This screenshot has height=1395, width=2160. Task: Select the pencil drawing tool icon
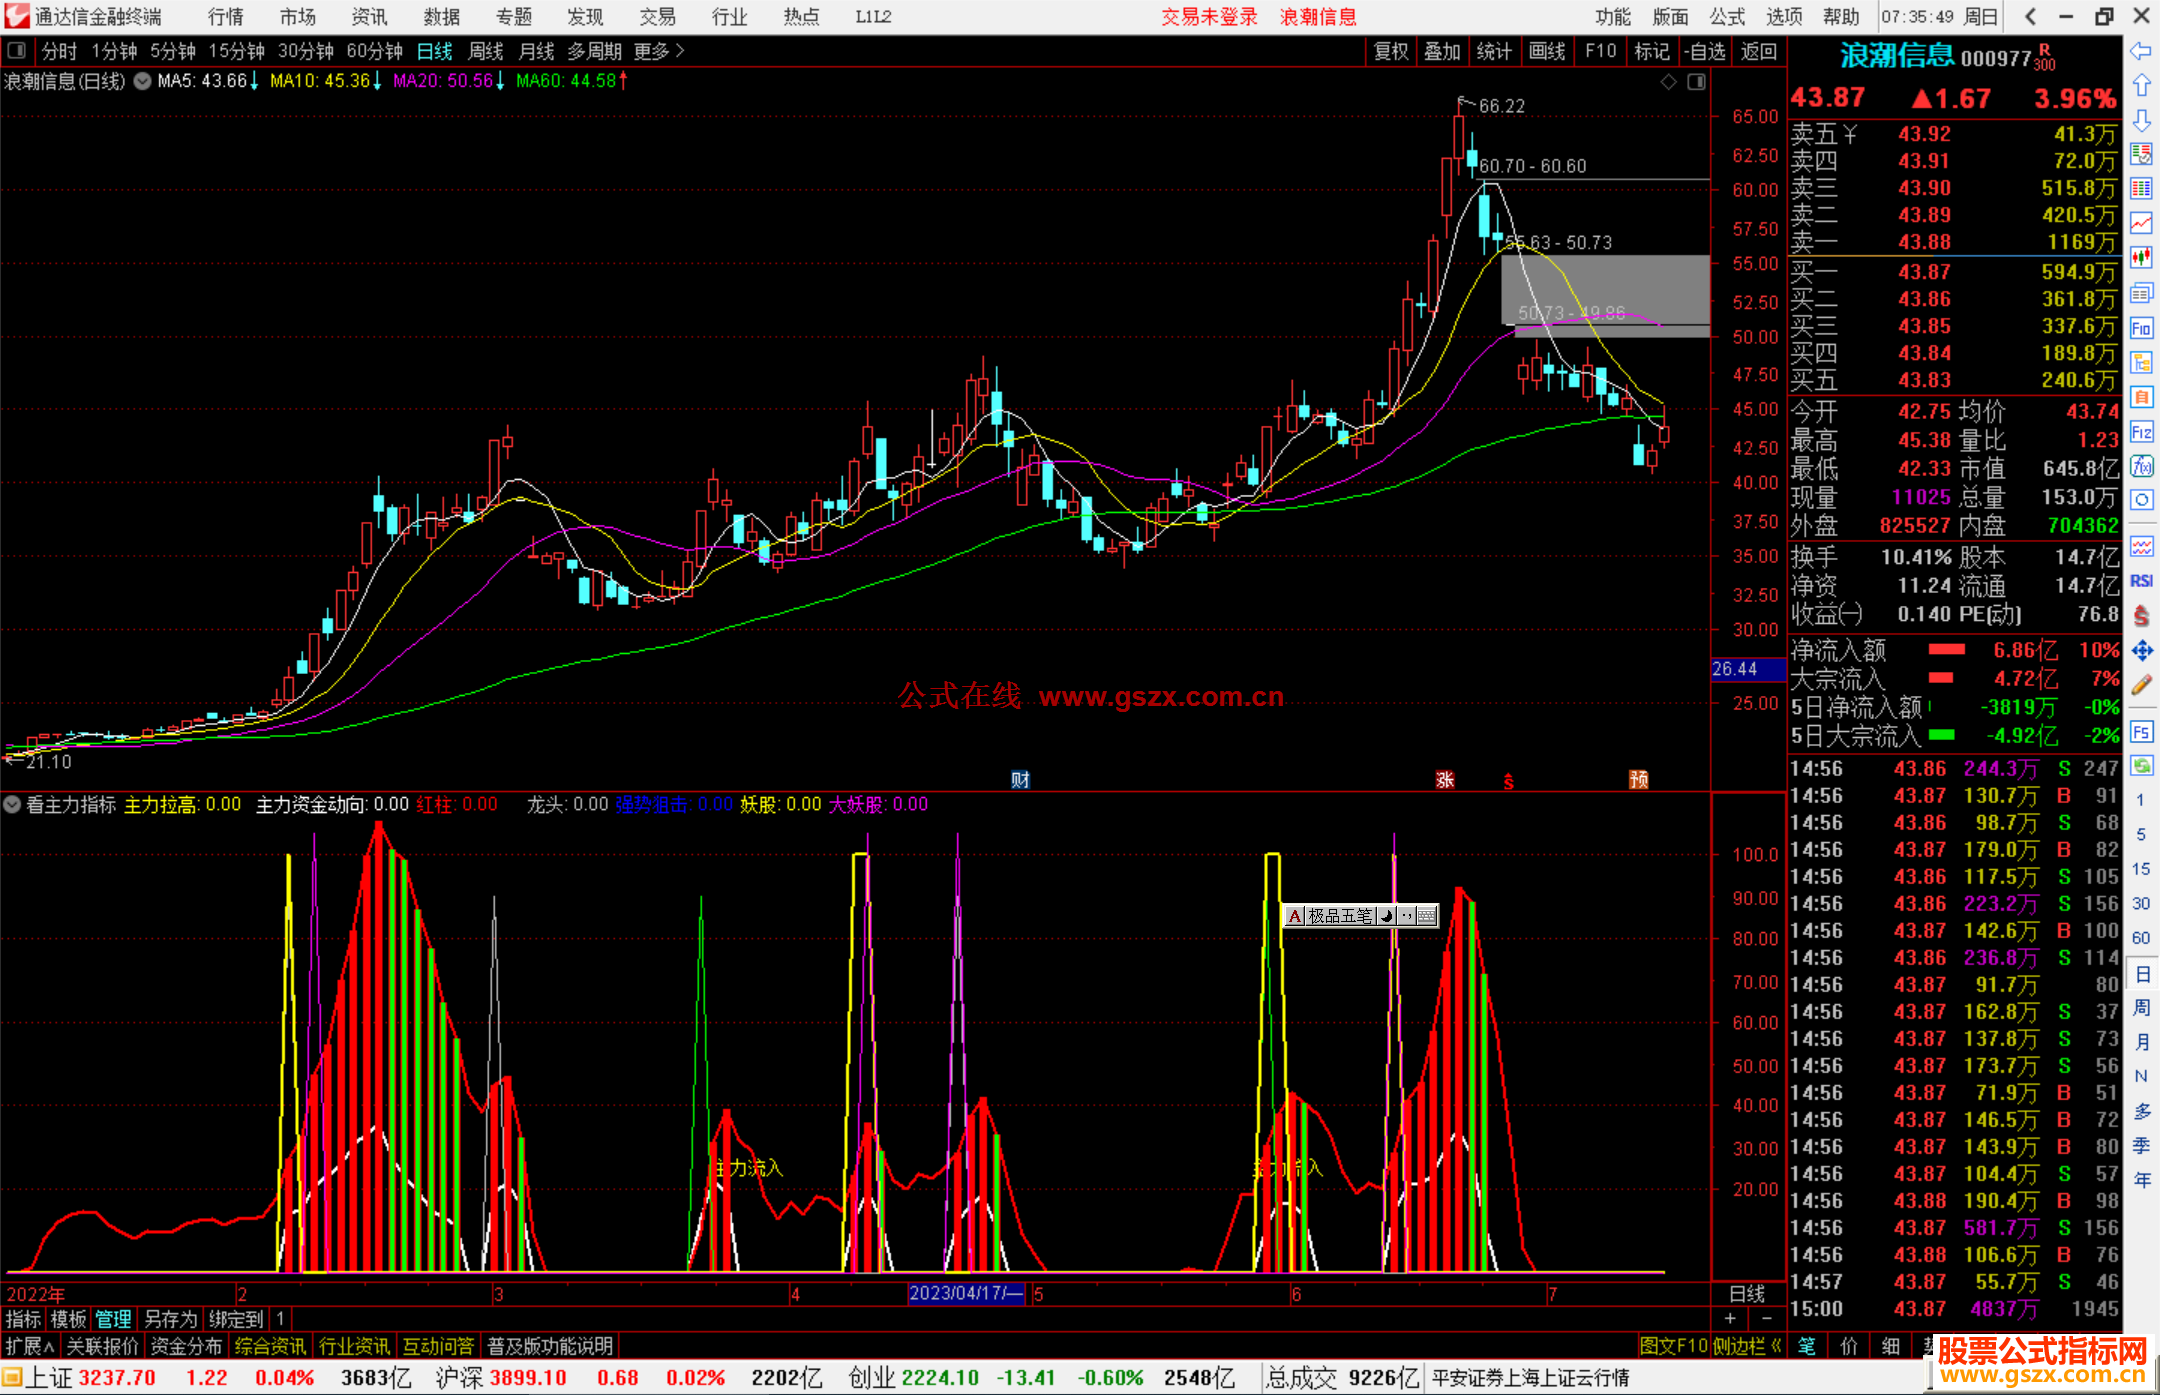pos(2141,685)
